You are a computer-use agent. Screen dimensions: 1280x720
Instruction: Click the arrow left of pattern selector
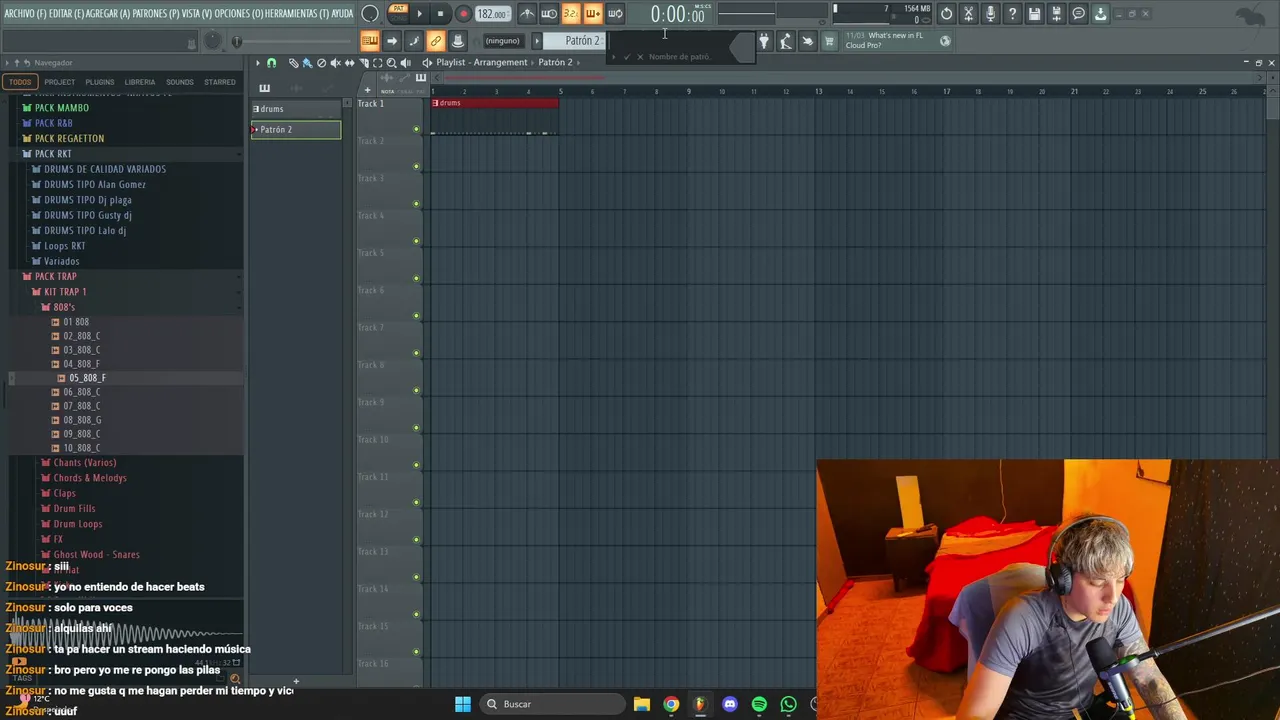(537, 41)
